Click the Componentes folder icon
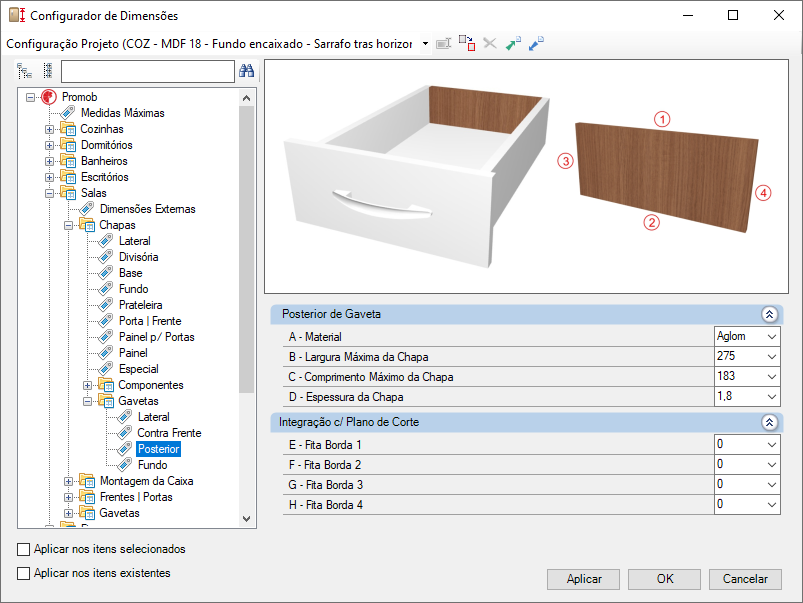 106,385
